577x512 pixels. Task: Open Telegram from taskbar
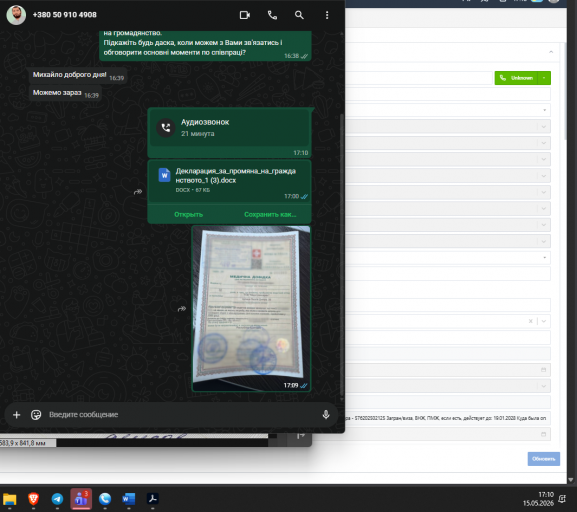(x=57, y=499)
